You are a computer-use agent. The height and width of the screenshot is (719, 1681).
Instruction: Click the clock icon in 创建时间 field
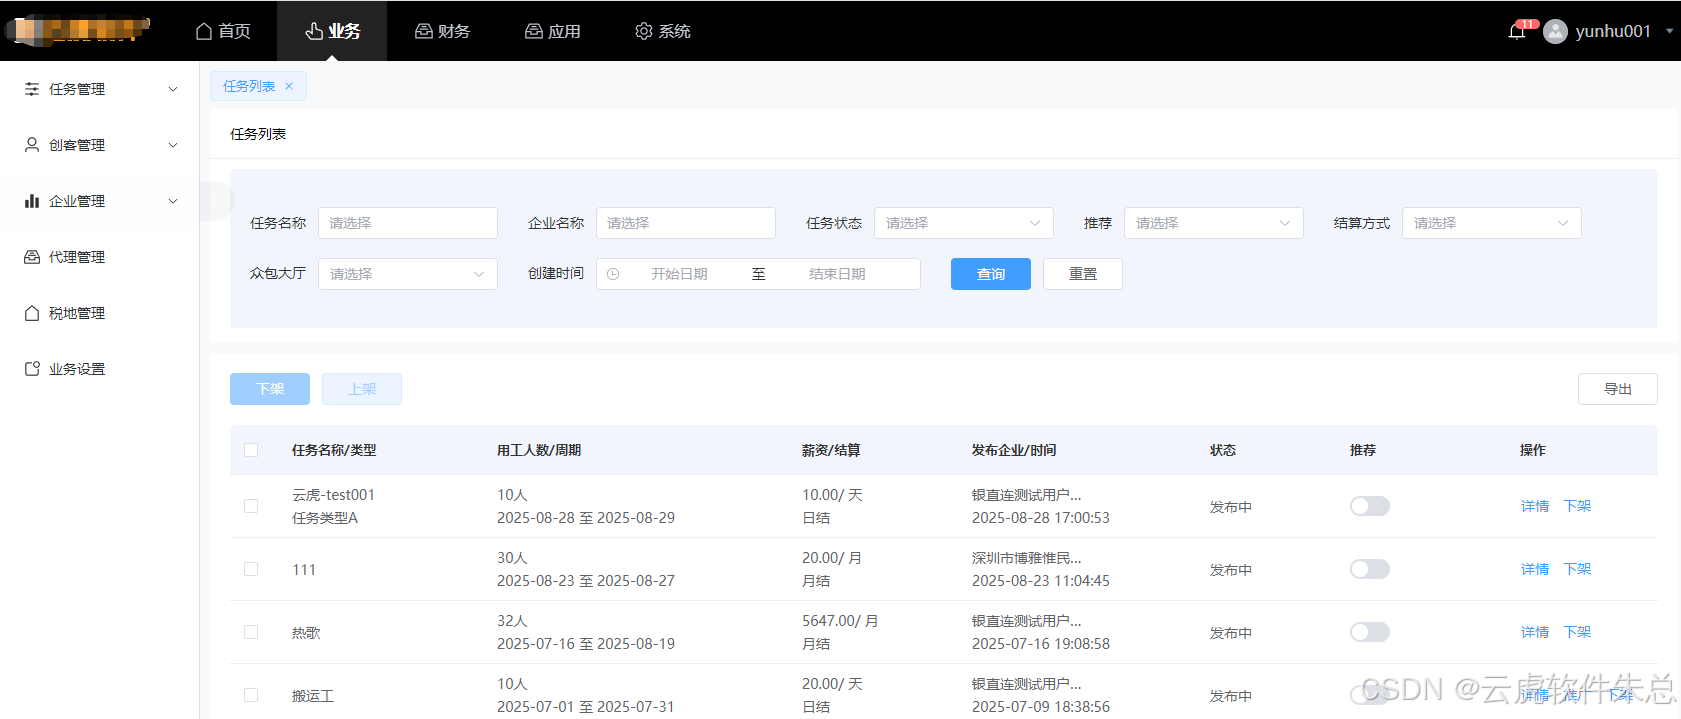coord(613,274)
